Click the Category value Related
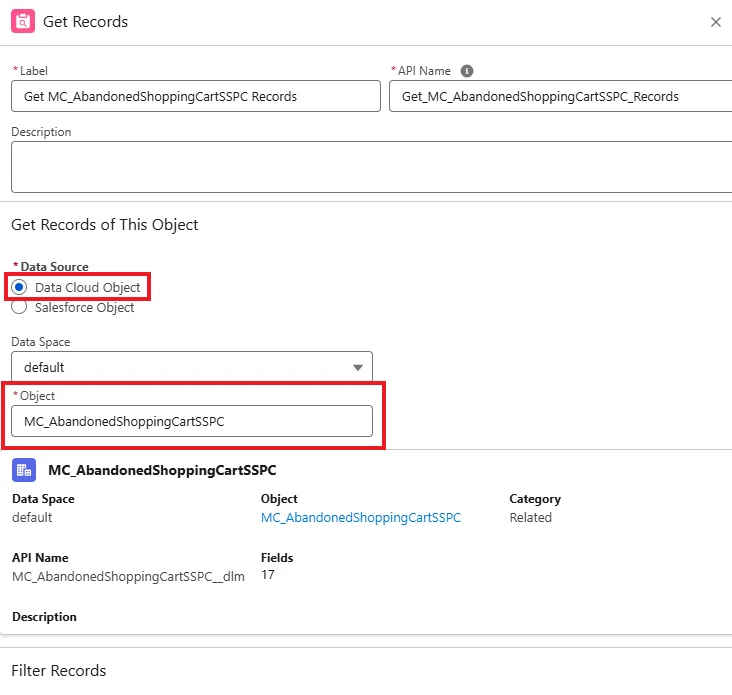The image size is (732, 695). (530, 518)
